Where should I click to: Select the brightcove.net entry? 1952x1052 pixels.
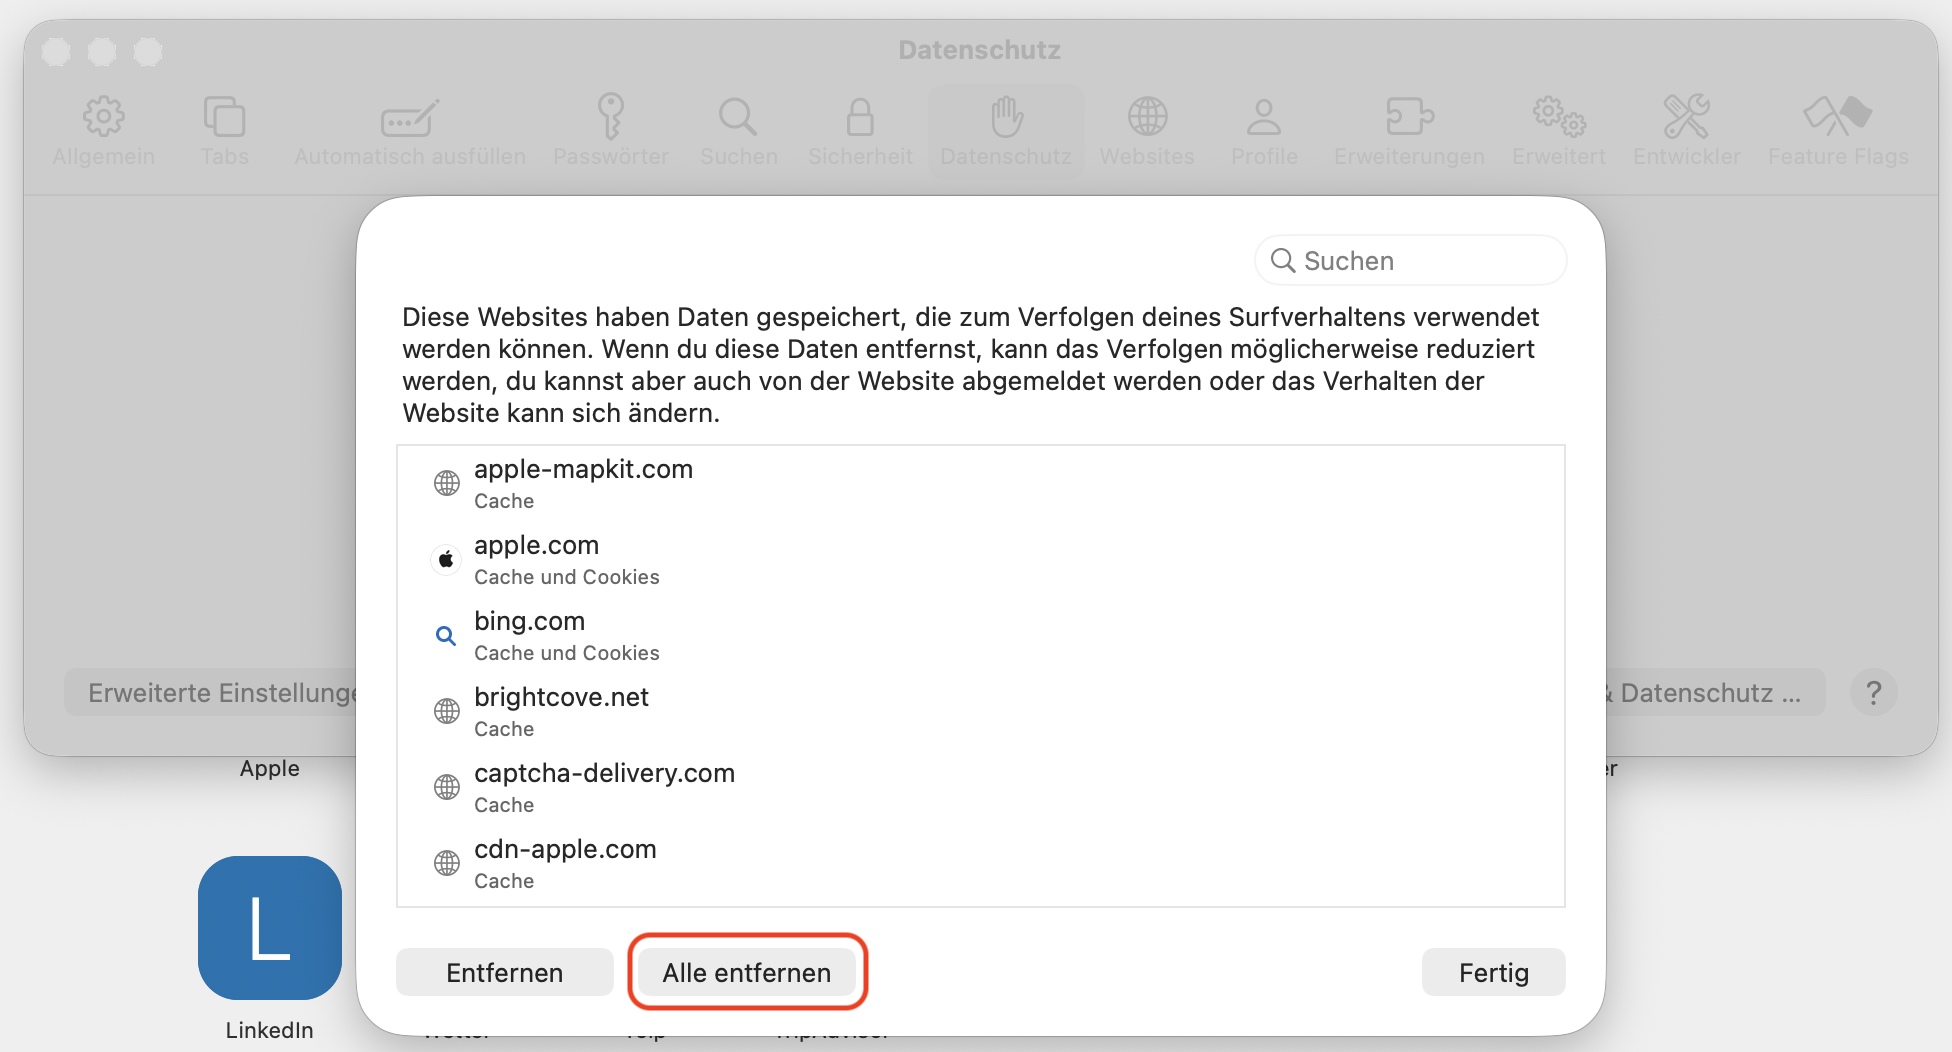[x=981, y=712]
